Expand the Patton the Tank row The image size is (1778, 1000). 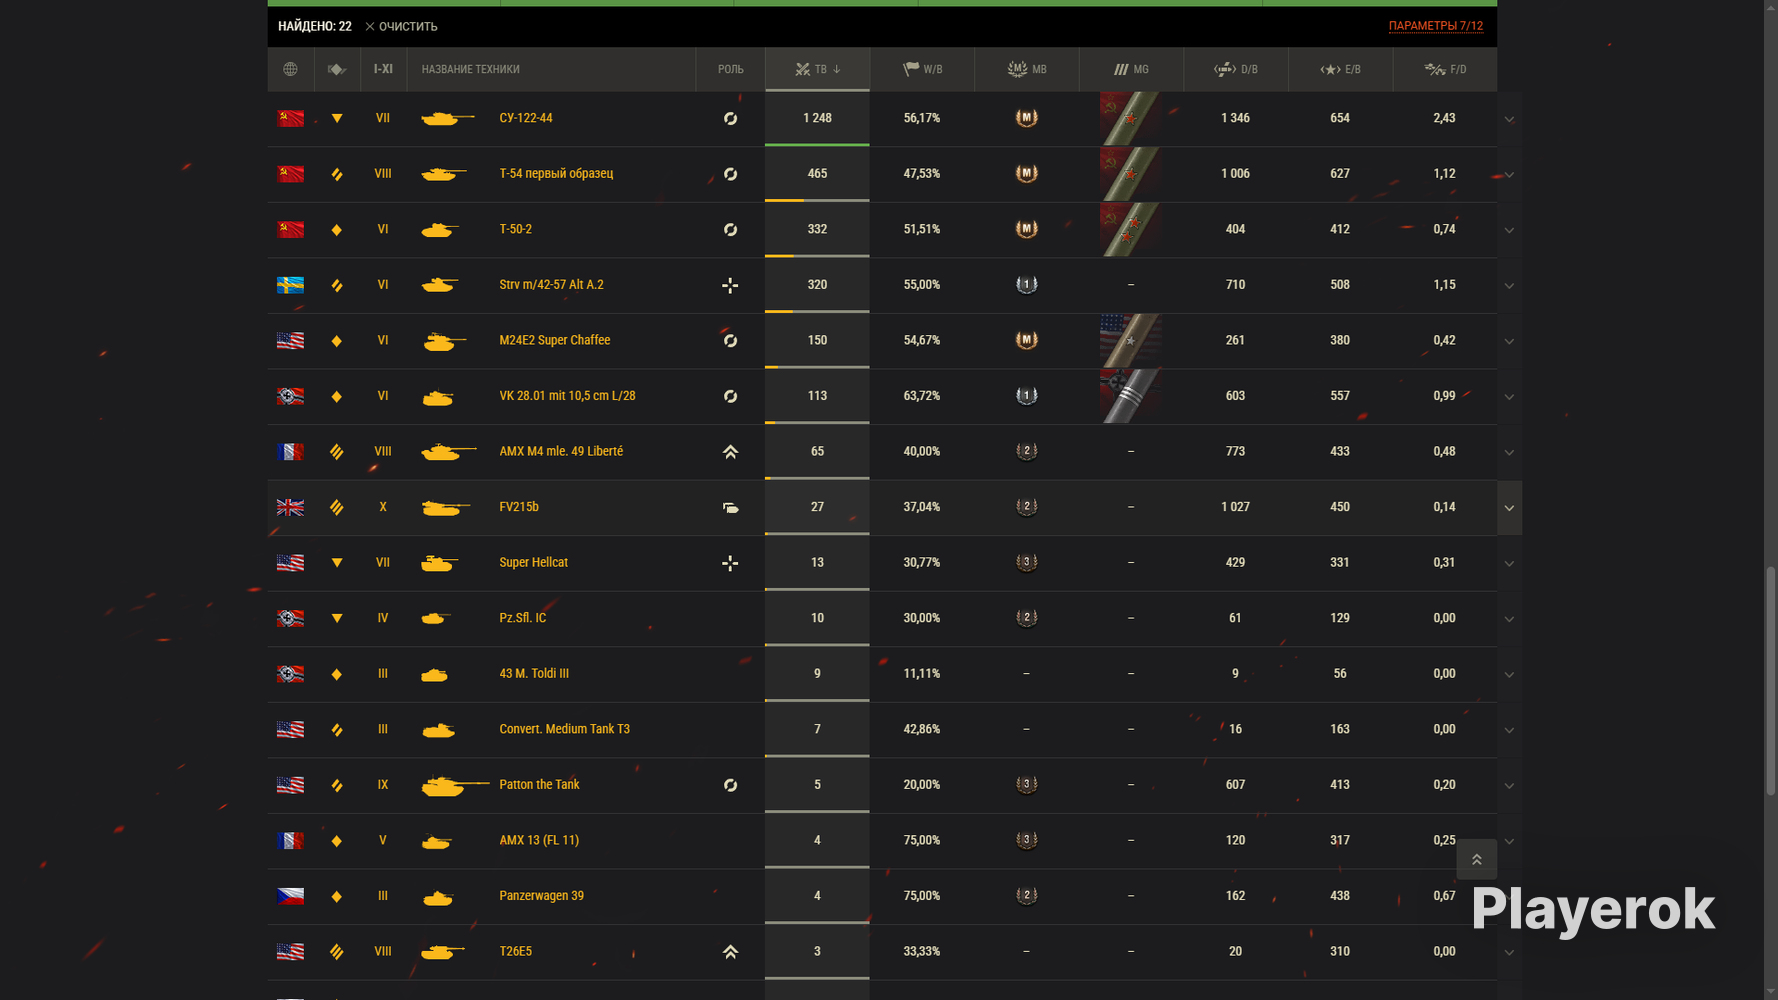[x=1509, y=786]
